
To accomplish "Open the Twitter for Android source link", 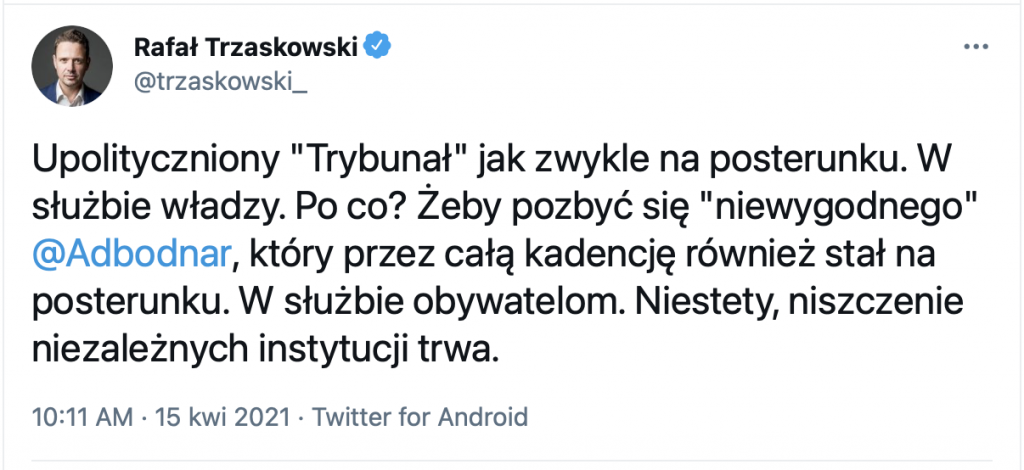I will [x=423, y=414].
